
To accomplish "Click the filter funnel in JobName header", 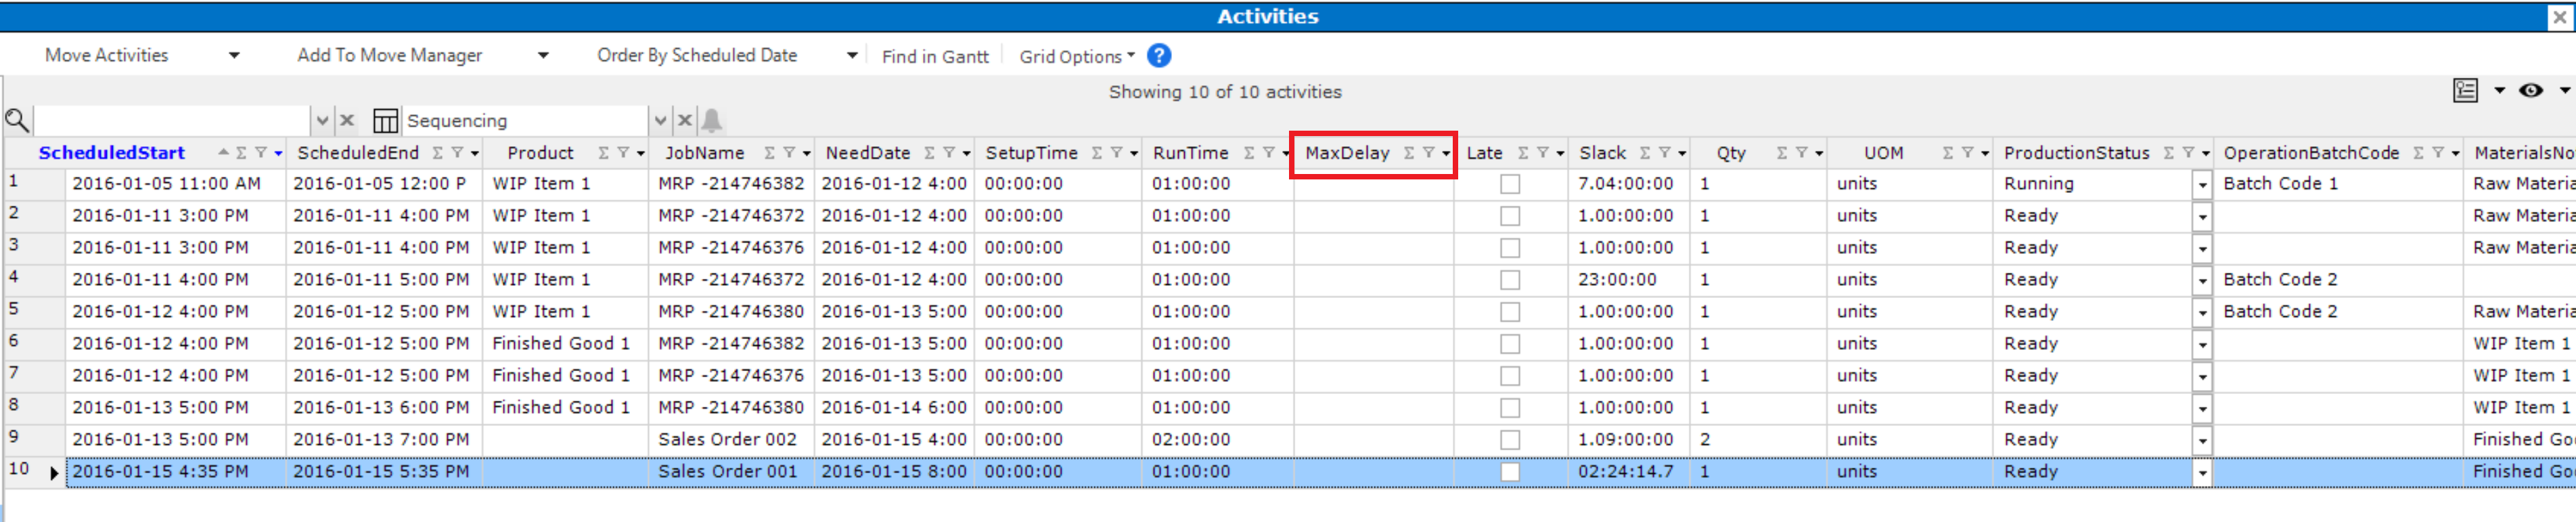I will 789,154.
